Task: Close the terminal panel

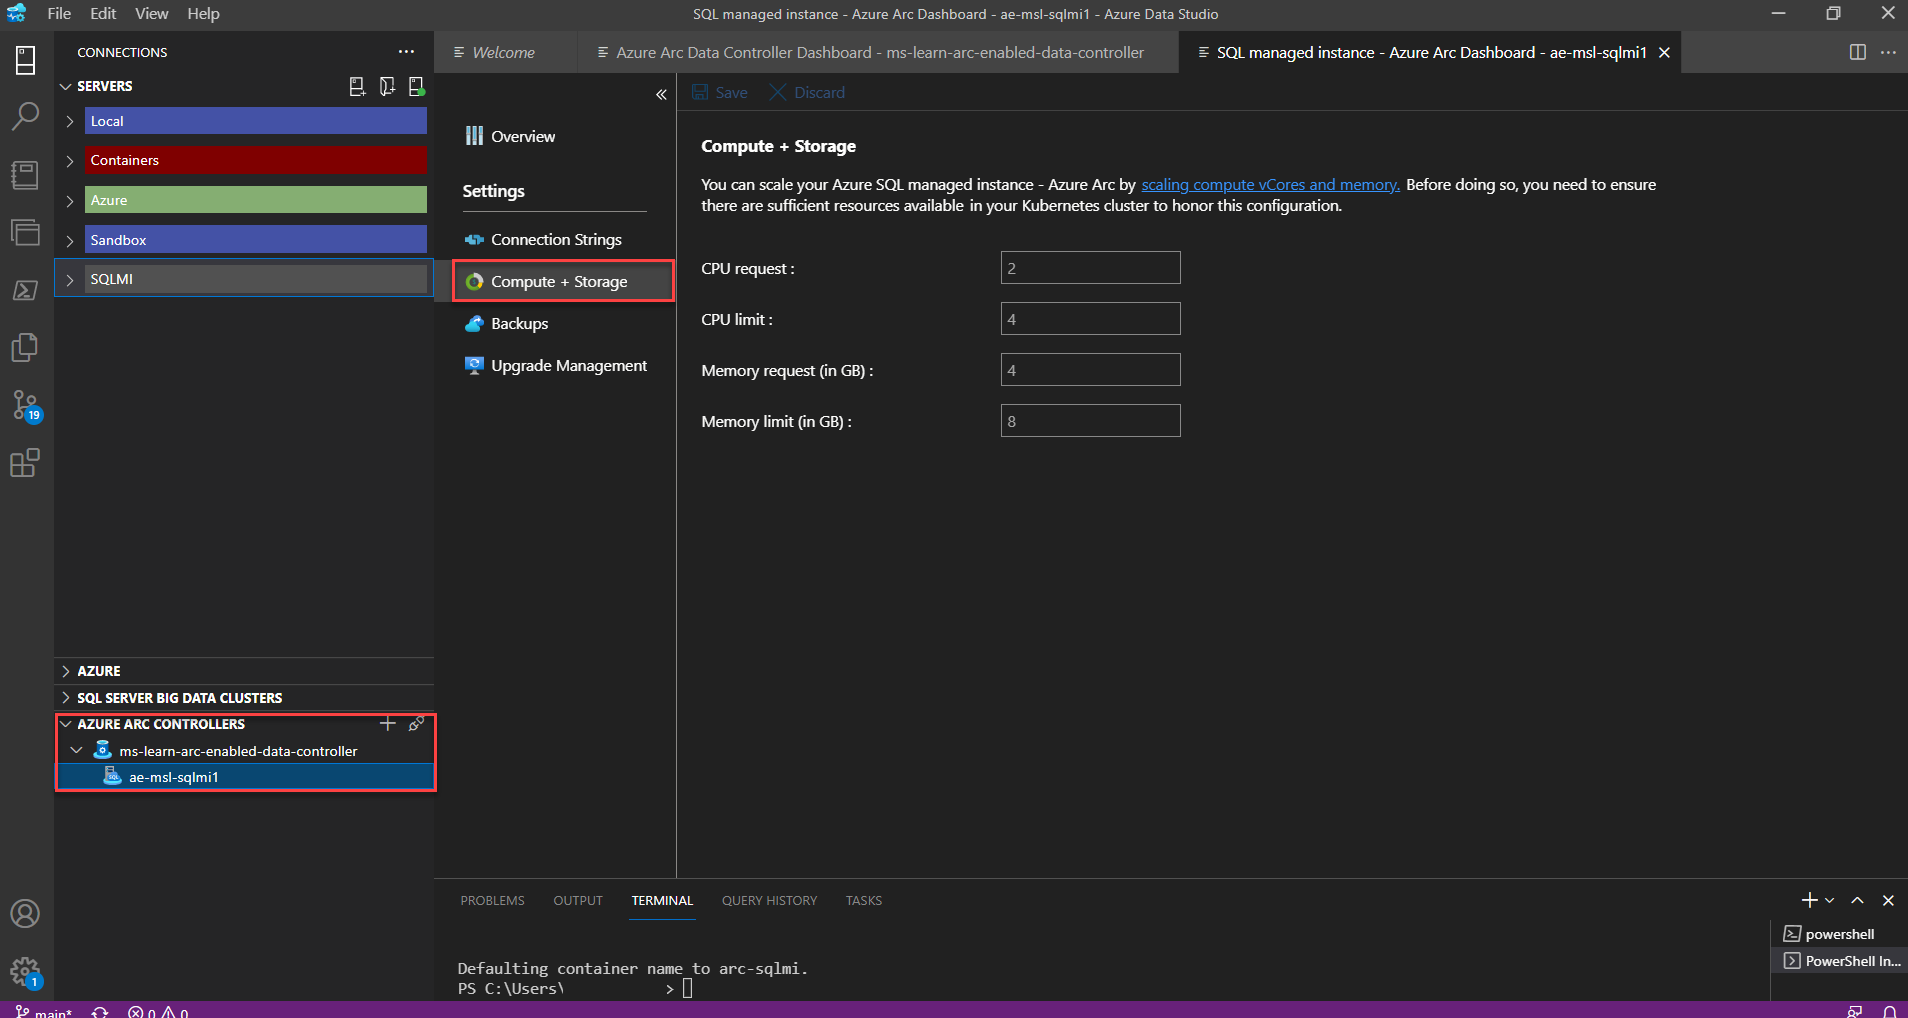Action: pyautogui.click(x=1888, y=900)
